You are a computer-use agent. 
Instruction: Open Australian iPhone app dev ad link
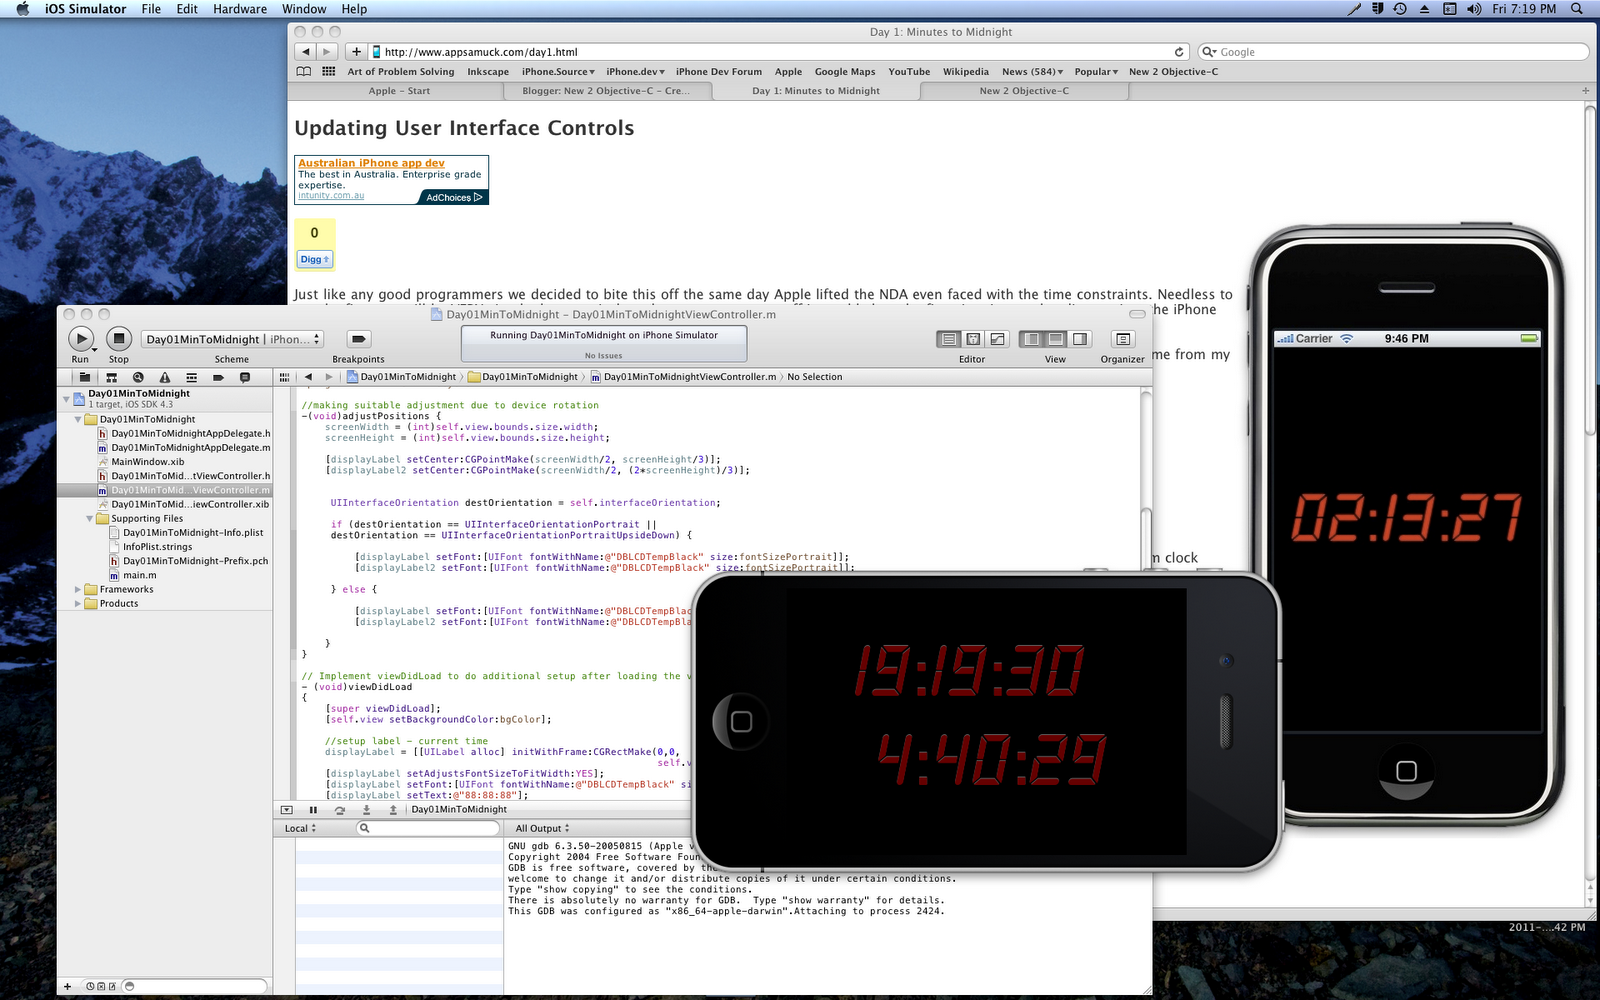371,163
